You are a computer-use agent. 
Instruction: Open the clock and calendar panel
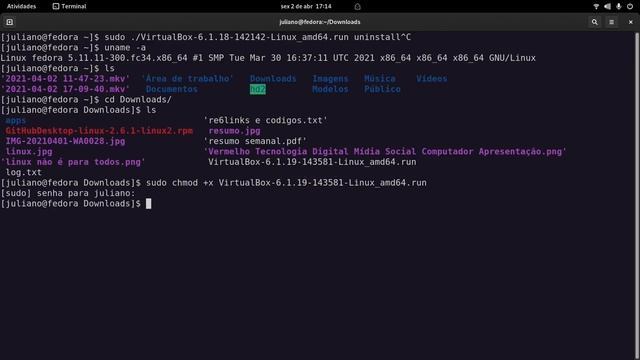(306, 6)
